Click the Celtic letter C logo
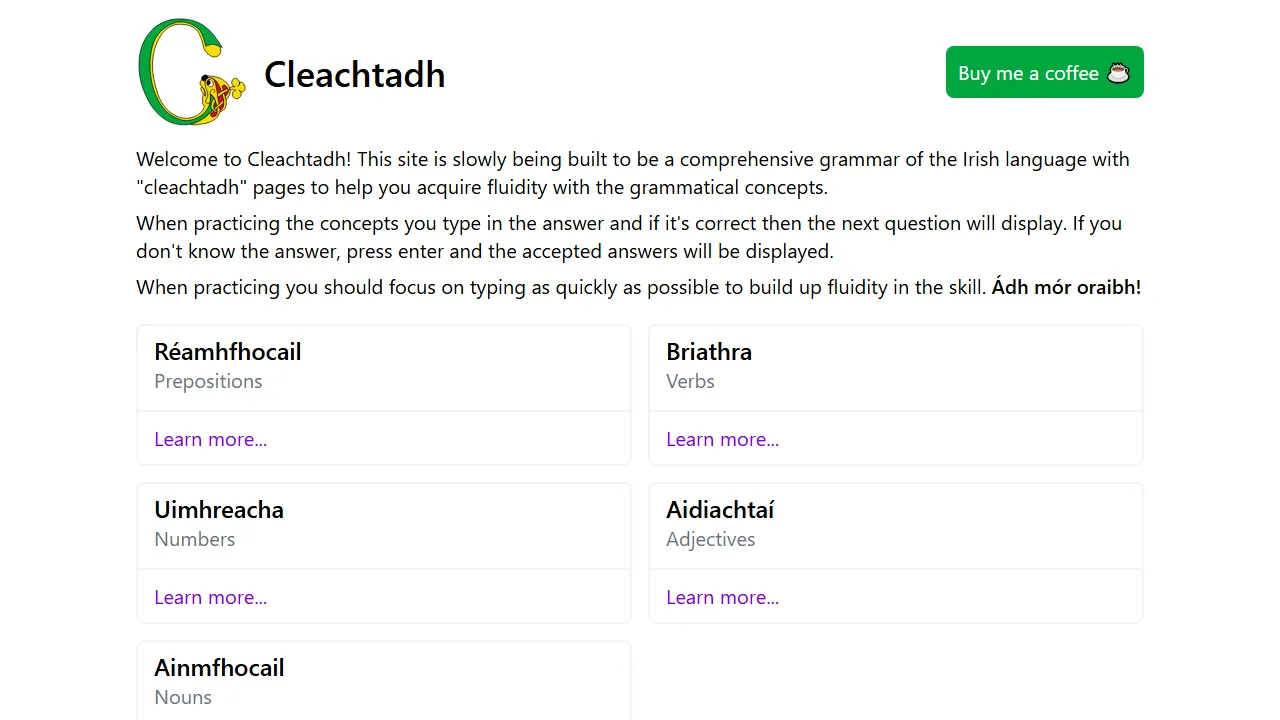Image resolution: width=1280 pixels, height=720 pixels. (192, 71)
